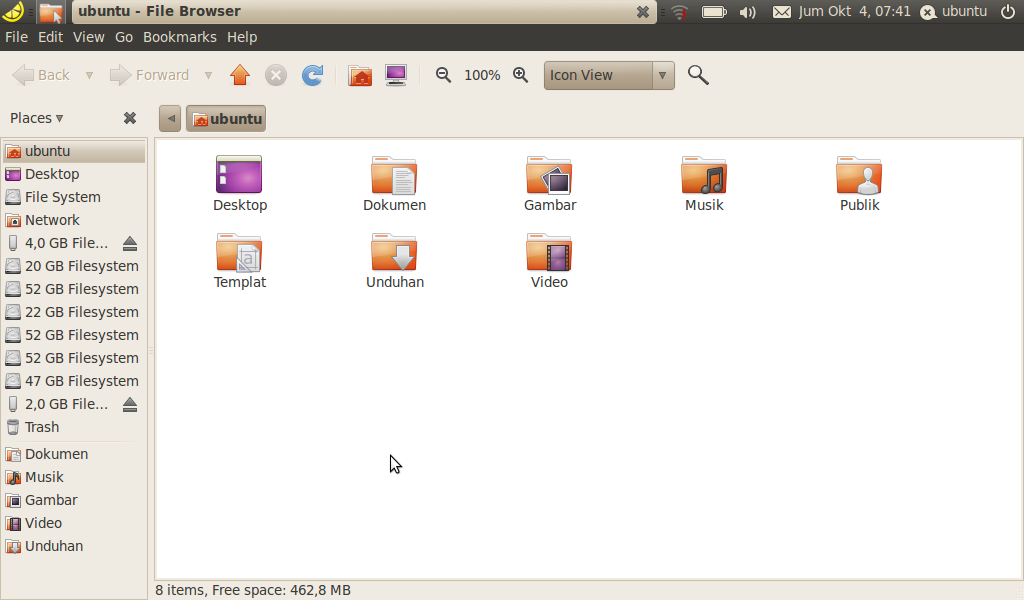Image resolution: width=1024 pixels, height=600 pixels.
Task: Click the ubuntu path bar button
Action: click(x=226, y=119)
